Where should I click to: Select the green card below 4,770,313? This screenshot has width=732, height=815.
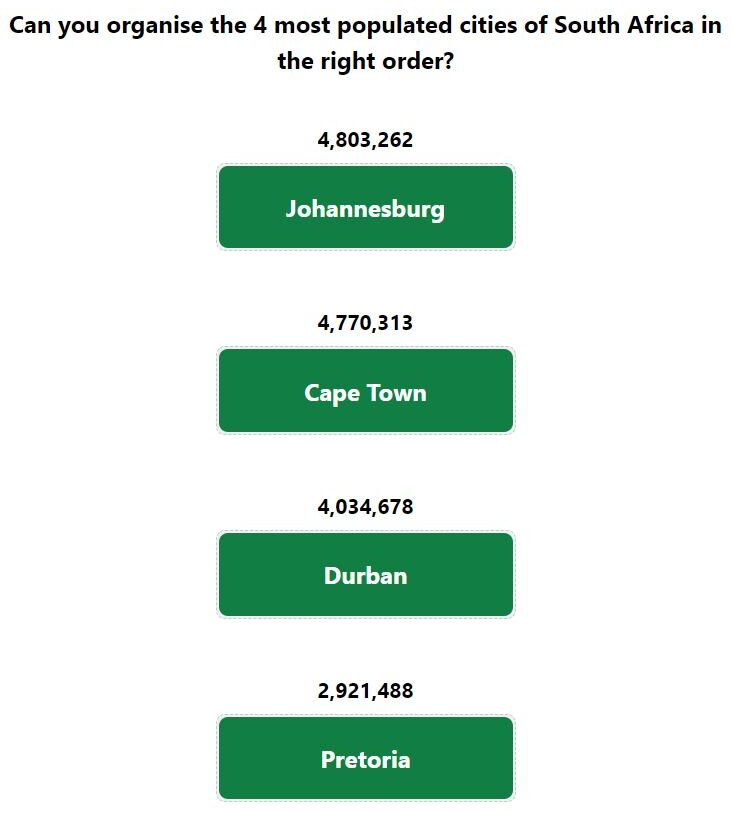365,390
